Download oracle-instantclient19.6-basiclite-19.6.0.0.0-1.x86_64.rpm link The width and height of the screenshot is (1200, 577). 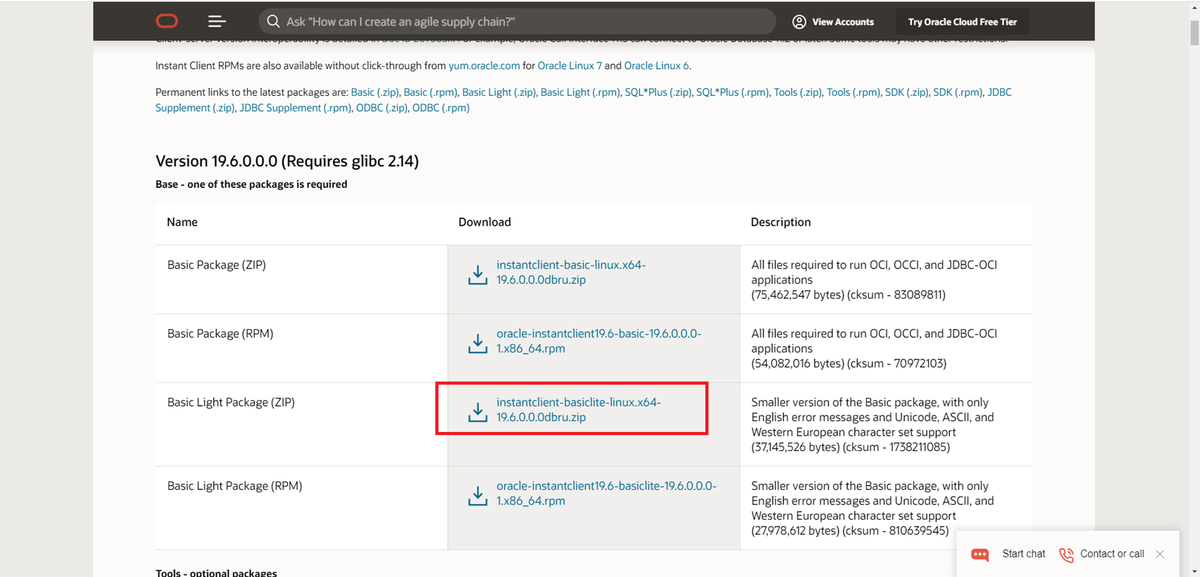click(606, 493)
